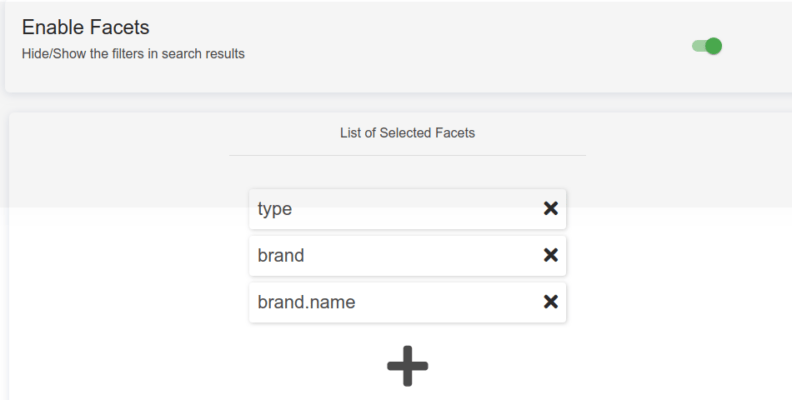This screenshot has height=400, width=792.
Task: Click the divider under 'List of Selected Facets'
Action: coord(407,155)
